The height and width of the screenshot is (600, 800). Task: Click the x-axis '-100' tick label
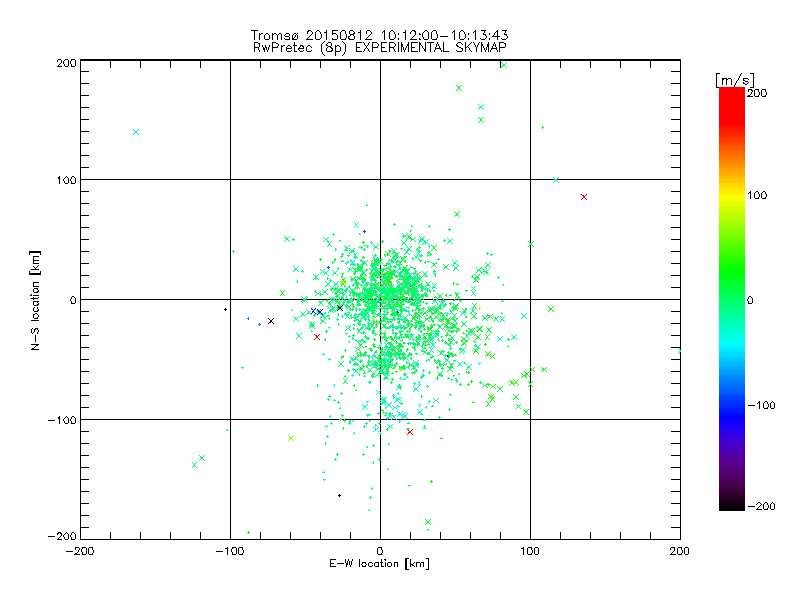coord(230,551)
